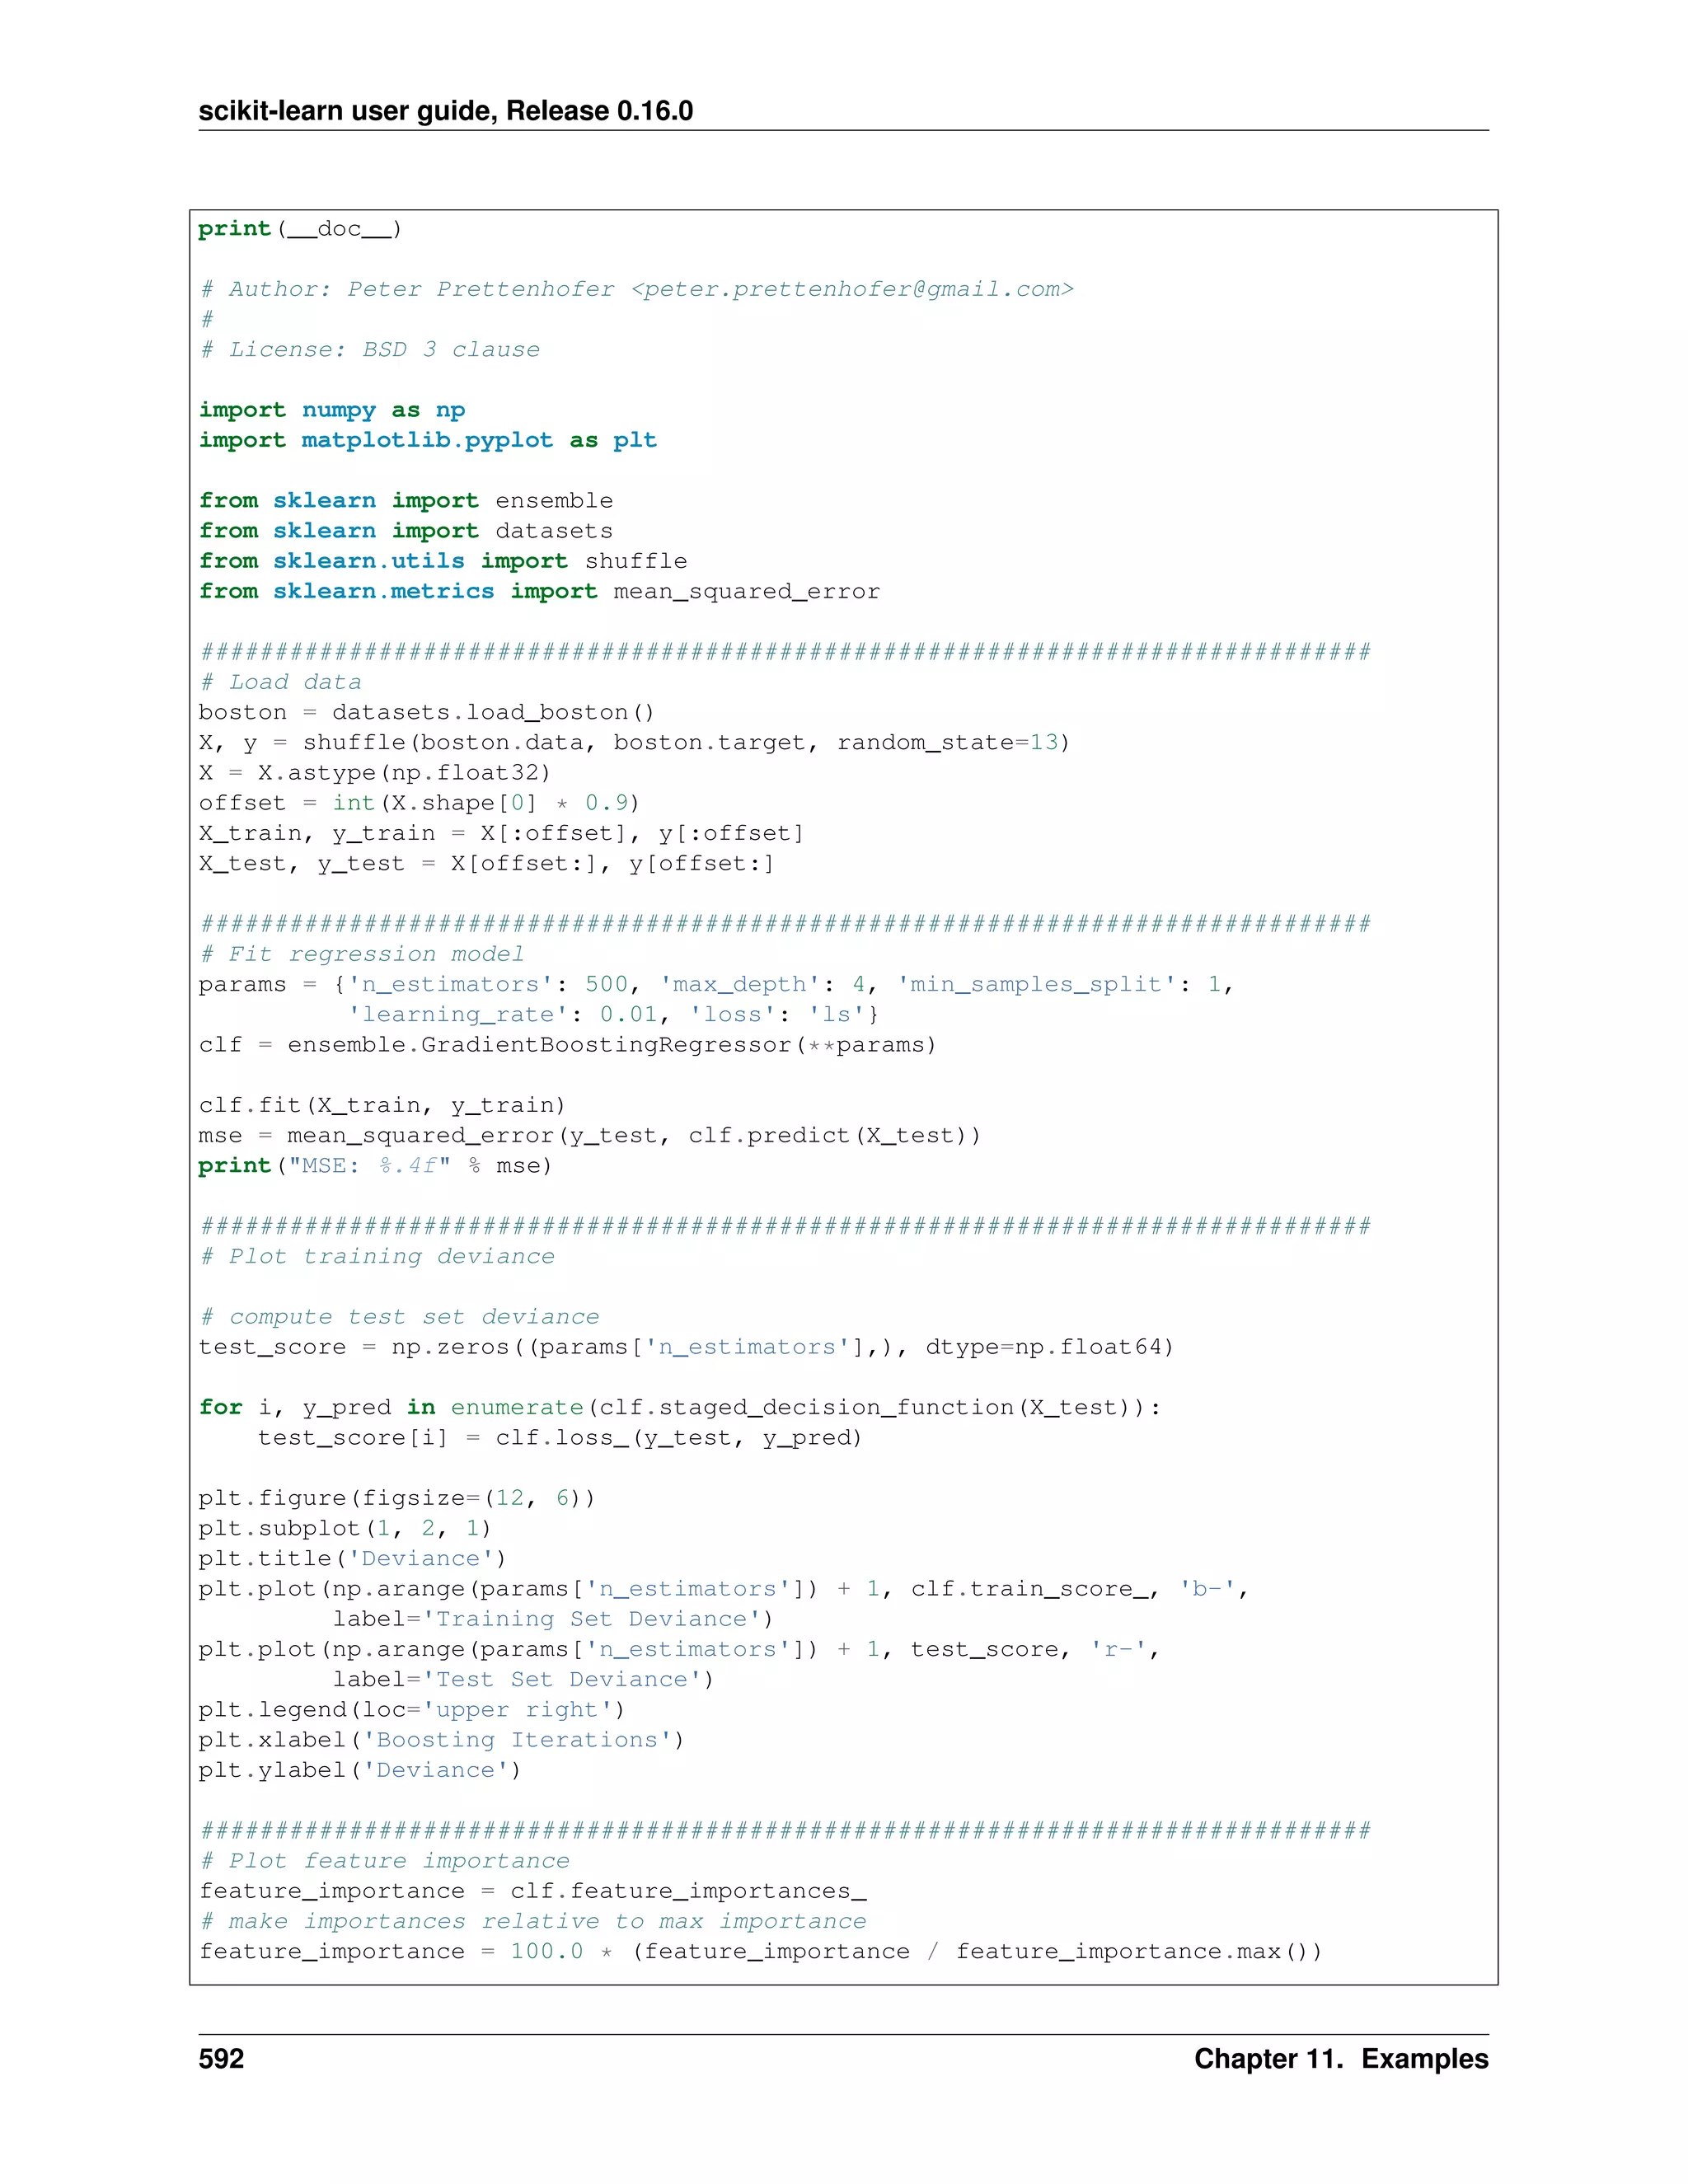Click the line containing 'random_state=13'
Image resolution: width=1688 pixels, height=2184 pixels.
pyautogui.click(x=634, y=742)
